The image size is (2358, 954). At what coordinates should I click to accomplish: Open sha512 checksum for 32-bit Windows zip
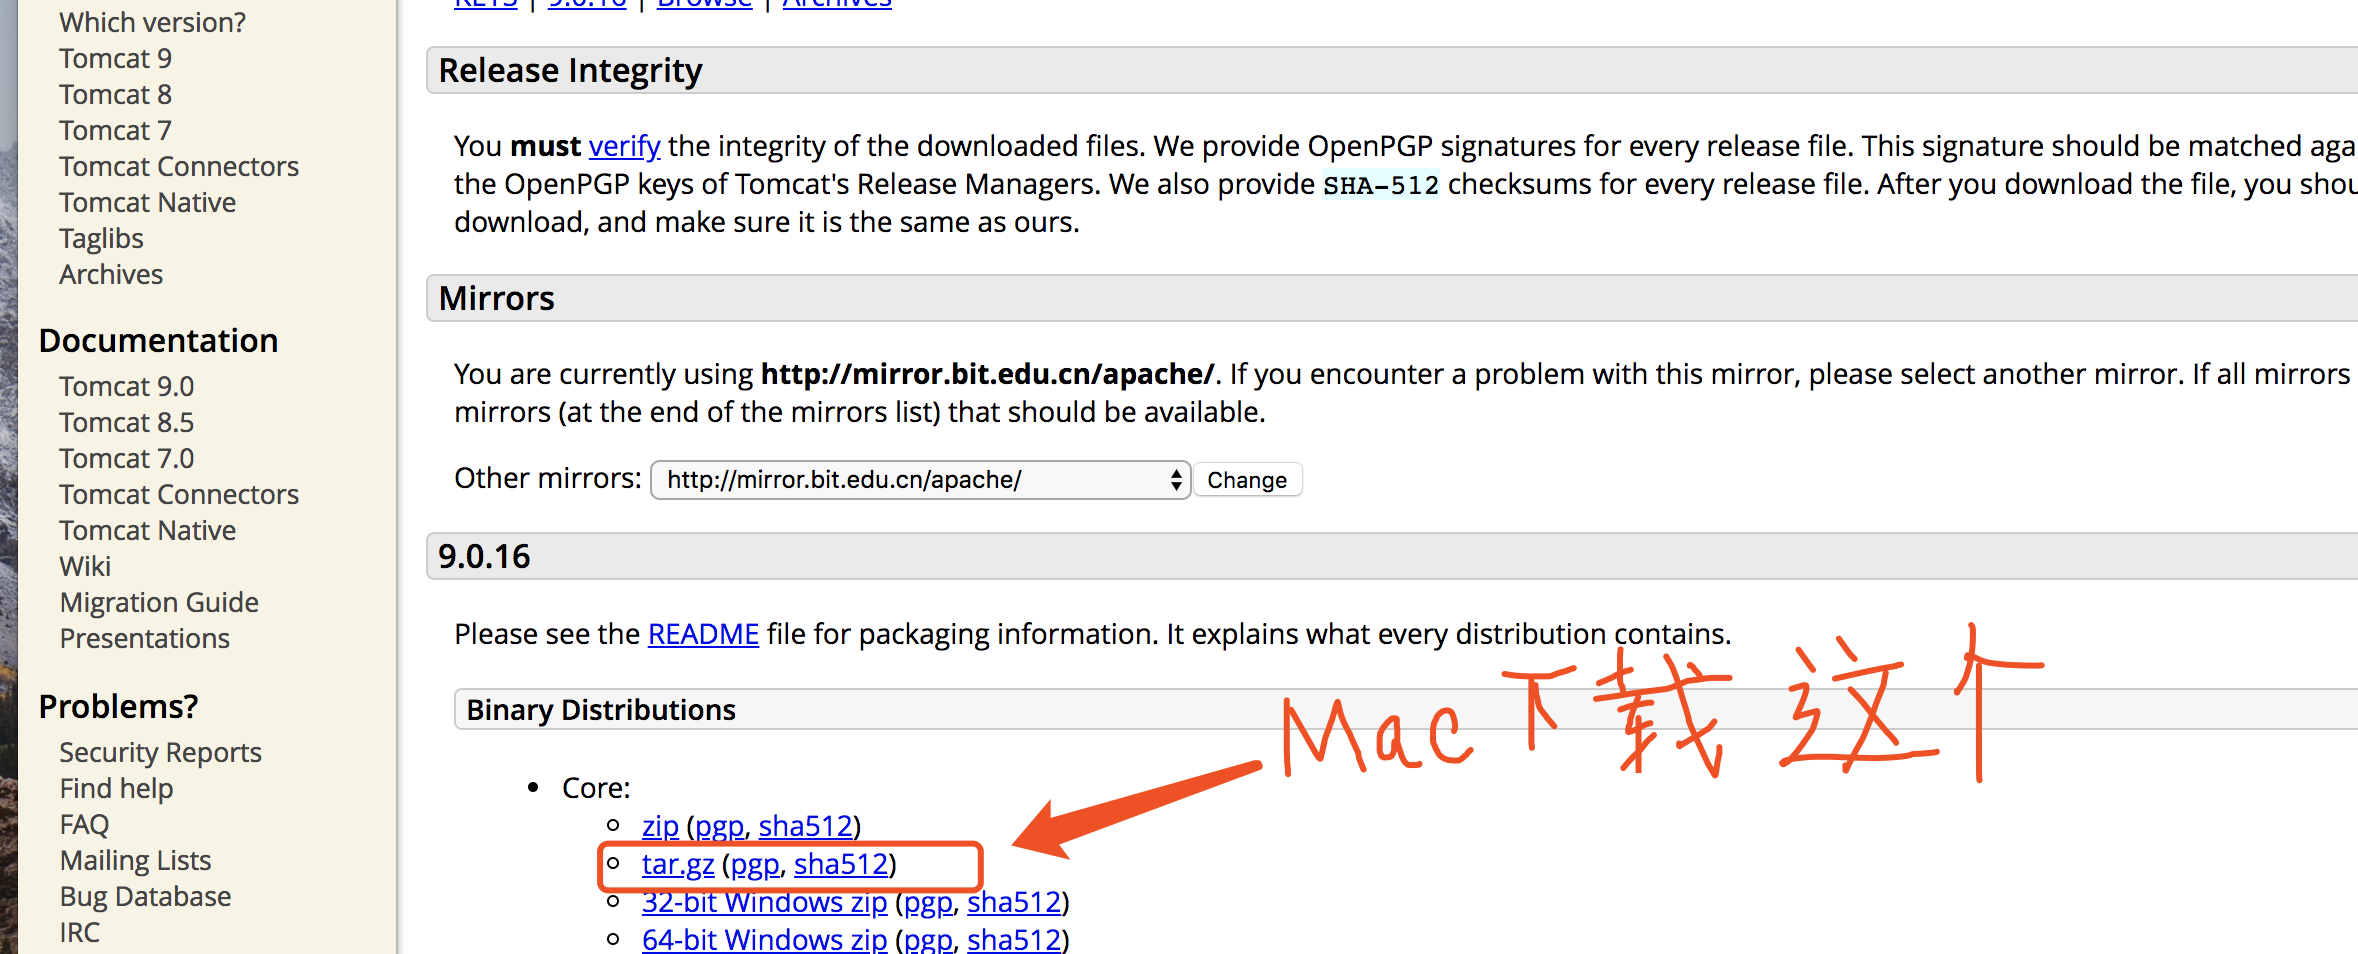pyautogui.click(x=1014, y=903)
